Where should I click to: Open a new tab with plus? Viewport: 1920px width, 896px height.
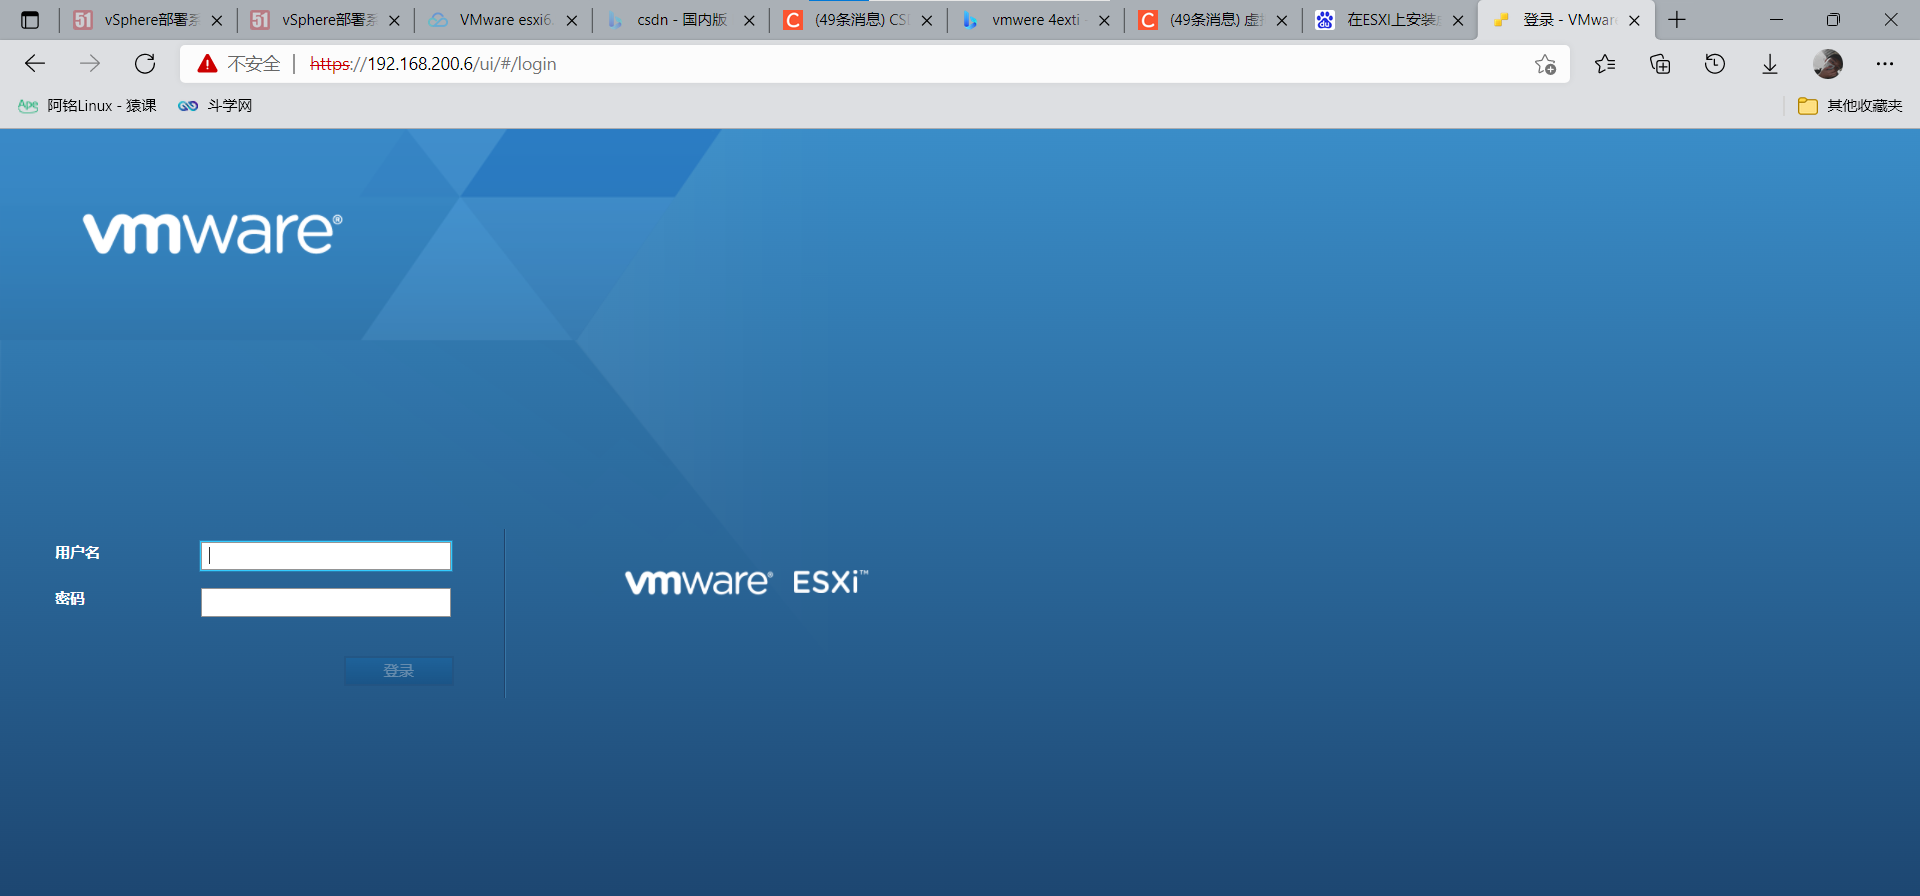1677,20
